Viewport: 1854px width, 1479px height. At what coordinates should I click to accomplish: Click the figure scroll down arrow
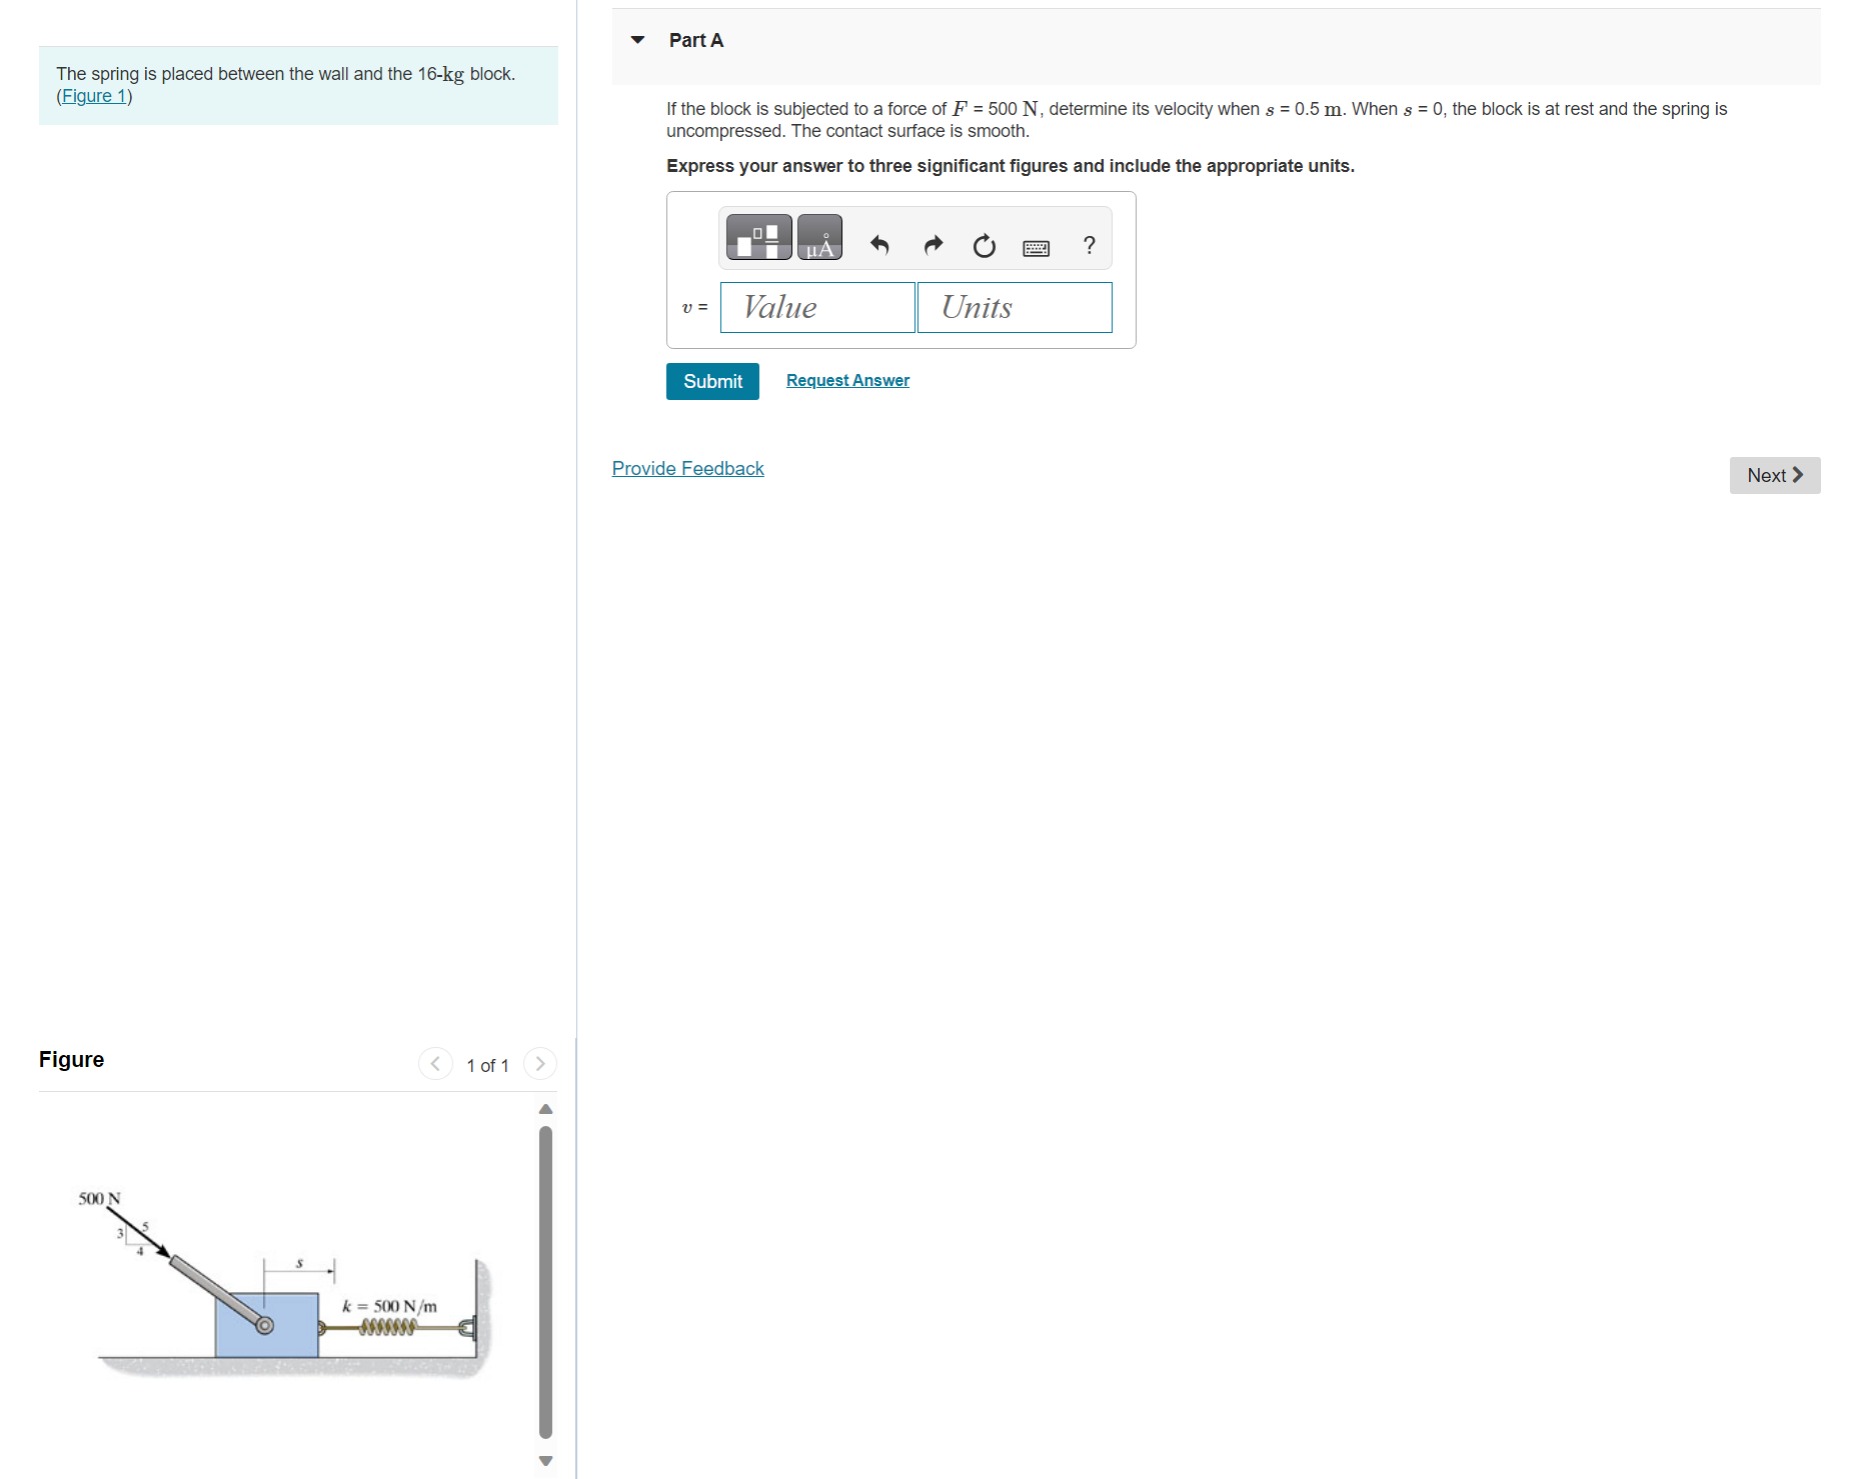tap(546, 1461)
